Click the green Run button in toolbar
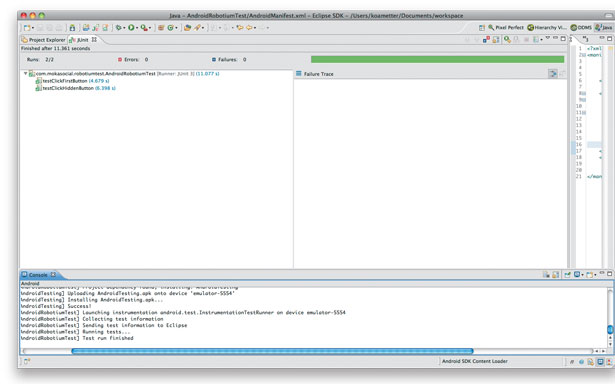 point(131,28)
